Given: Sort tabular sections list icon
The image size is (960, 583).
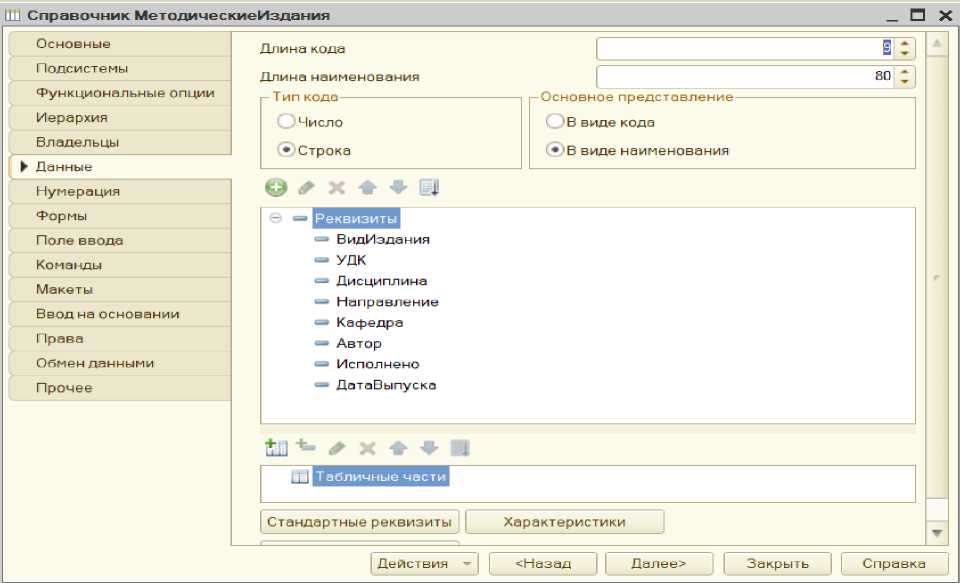Looking at the screenshot, I should (460, 448).
